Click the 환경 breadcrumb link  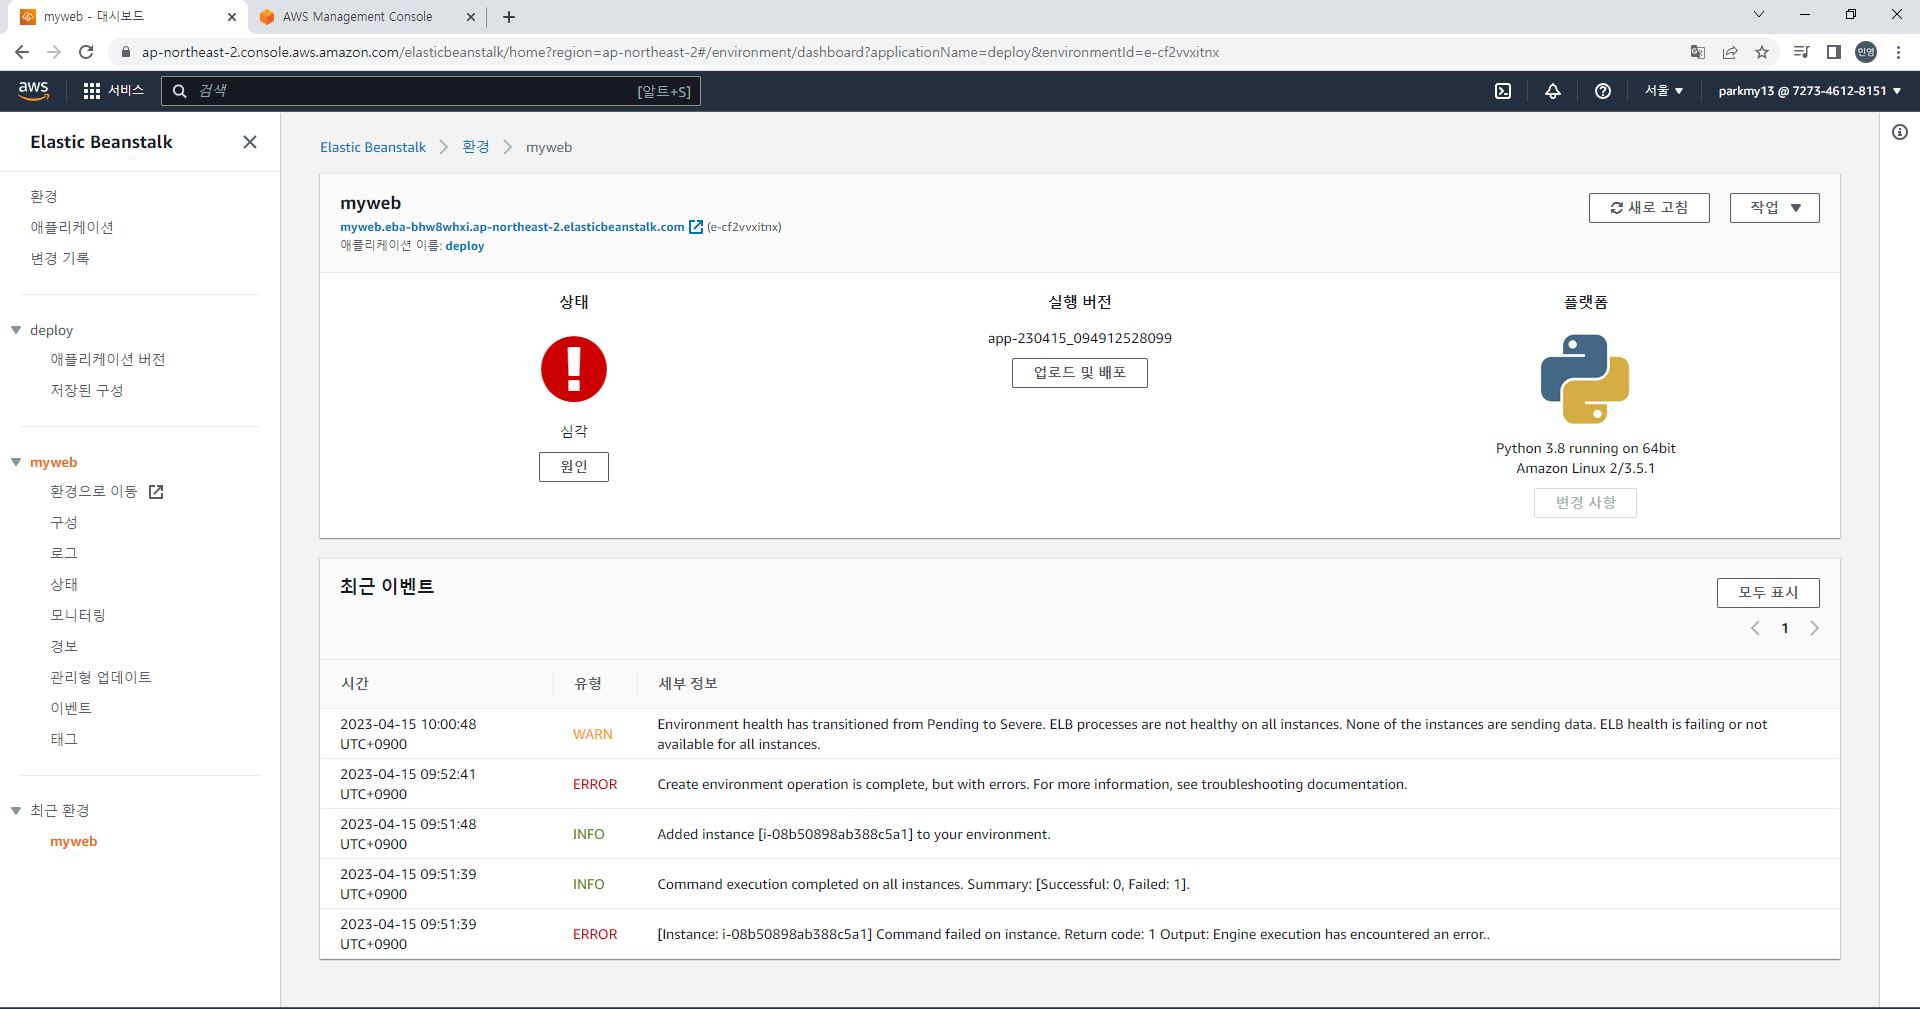(x=476, y=147)
